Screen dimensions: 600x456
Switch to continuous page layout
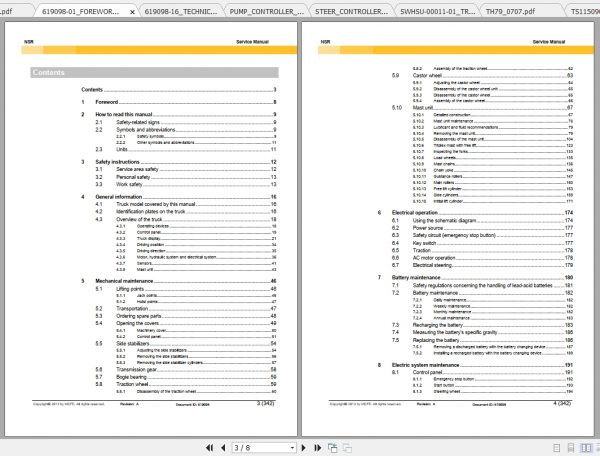coord(571,448)
